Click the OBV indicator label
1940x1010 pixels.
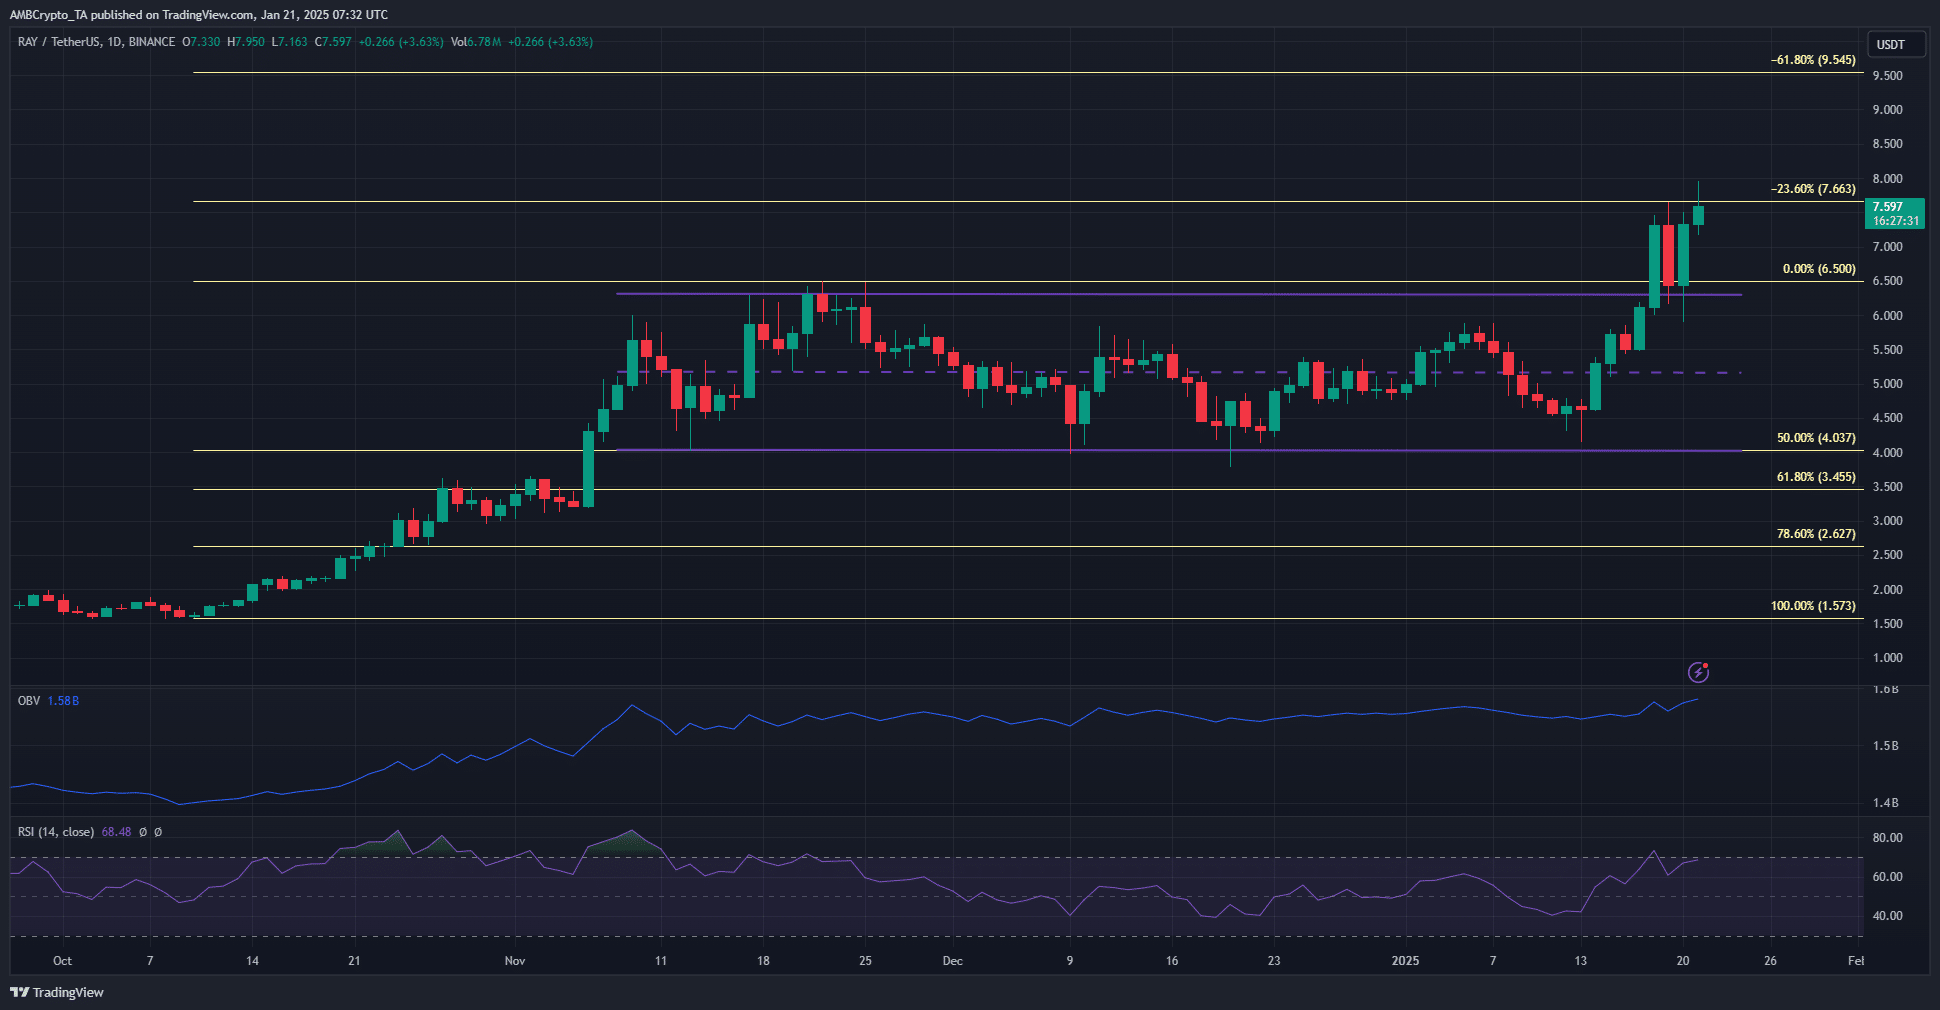pos(29,701)
